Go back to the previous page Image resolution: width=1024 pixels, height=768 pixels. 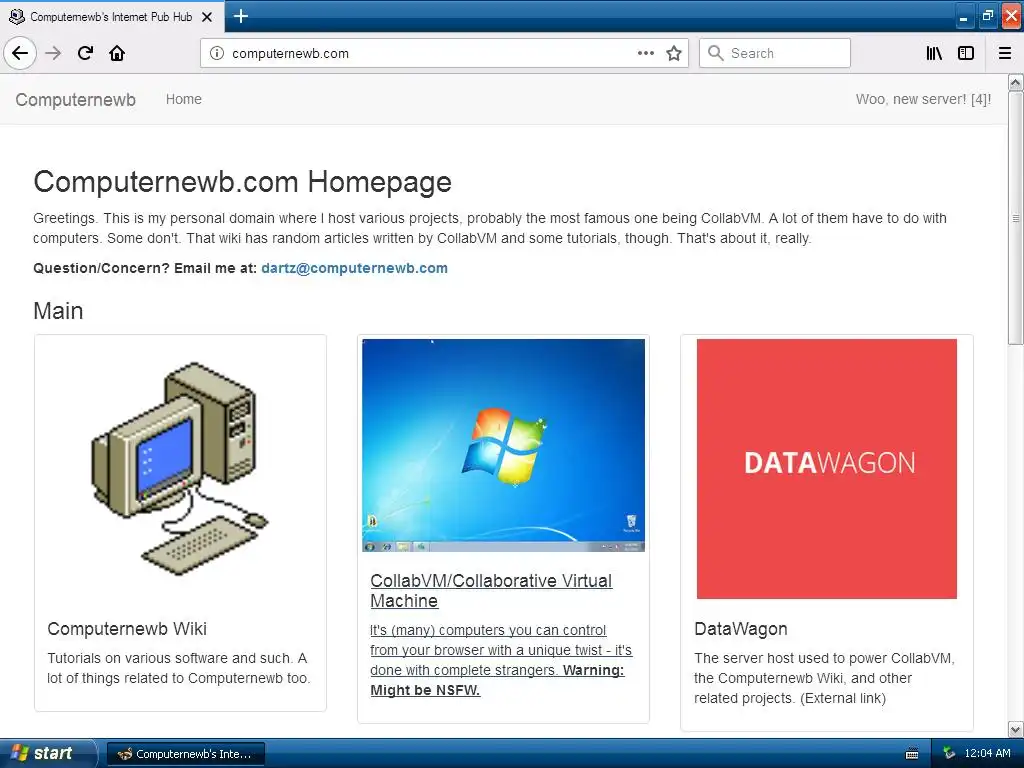[x=20, y=53]
